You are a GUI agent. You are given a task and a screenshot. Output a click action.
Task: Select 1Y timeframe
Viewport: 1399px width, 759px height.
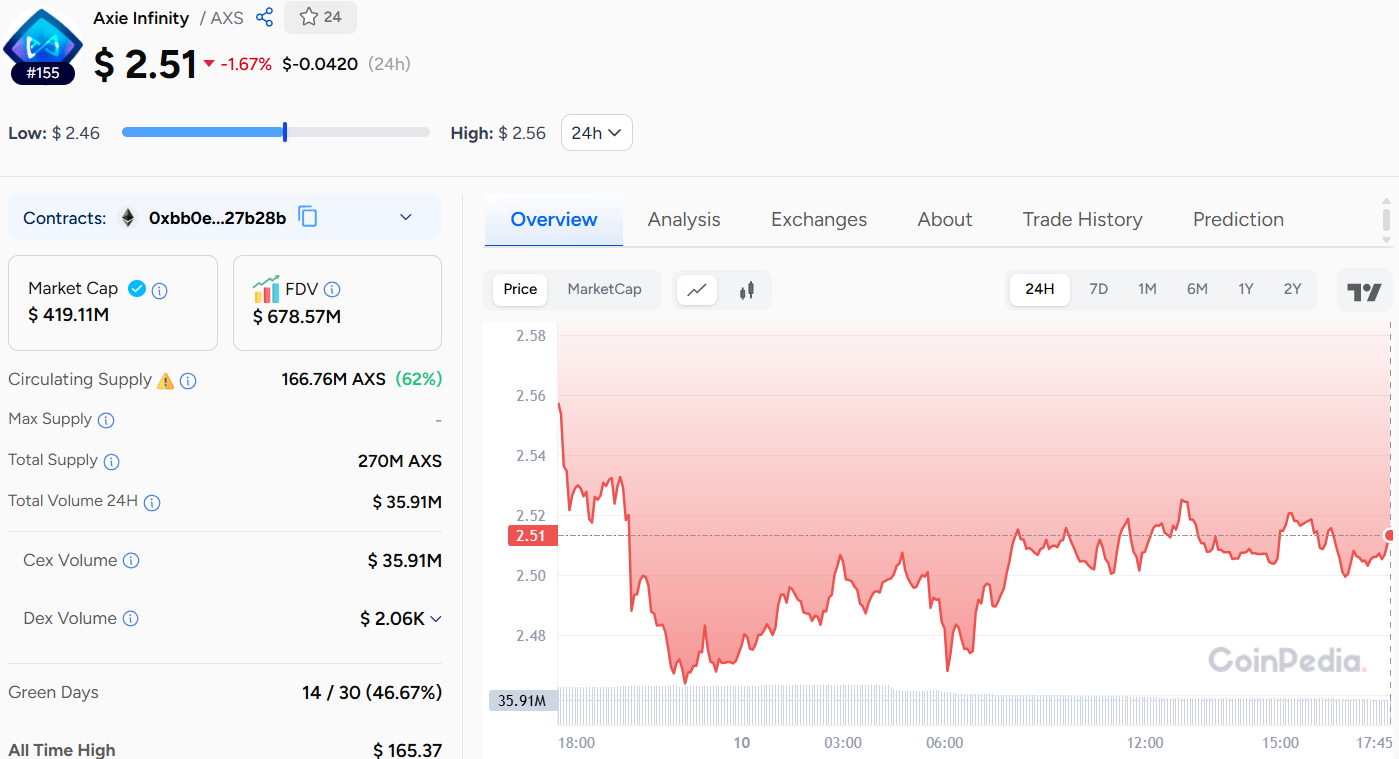(x=1246, y=289)
